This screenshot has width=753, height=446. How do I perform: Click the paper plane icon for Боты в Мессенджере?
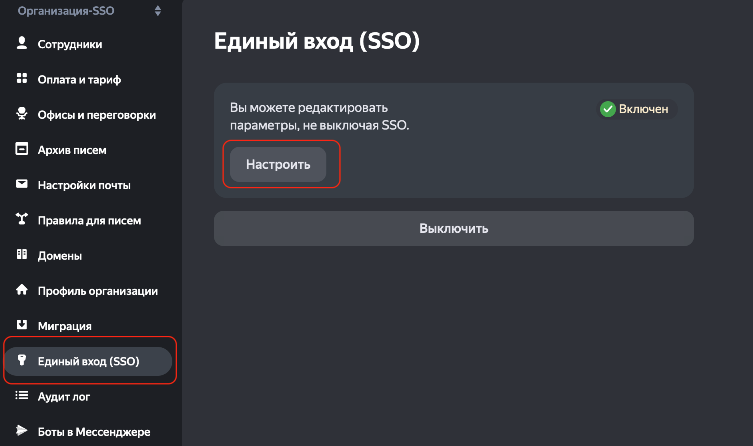coord(22,431)
